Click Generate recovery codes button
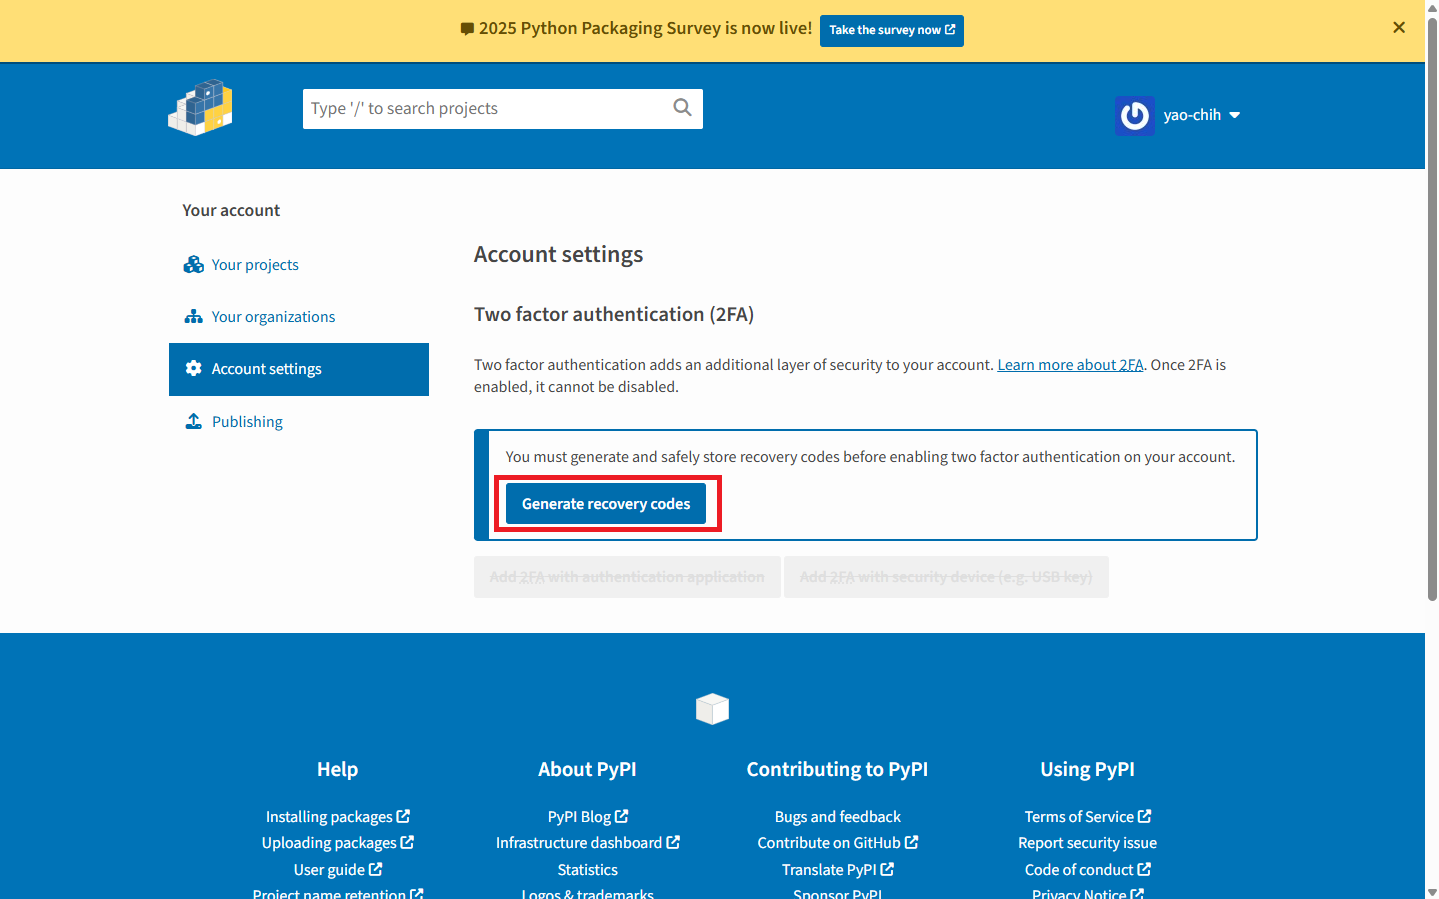 pyautogui.click(x=606, y=504)
